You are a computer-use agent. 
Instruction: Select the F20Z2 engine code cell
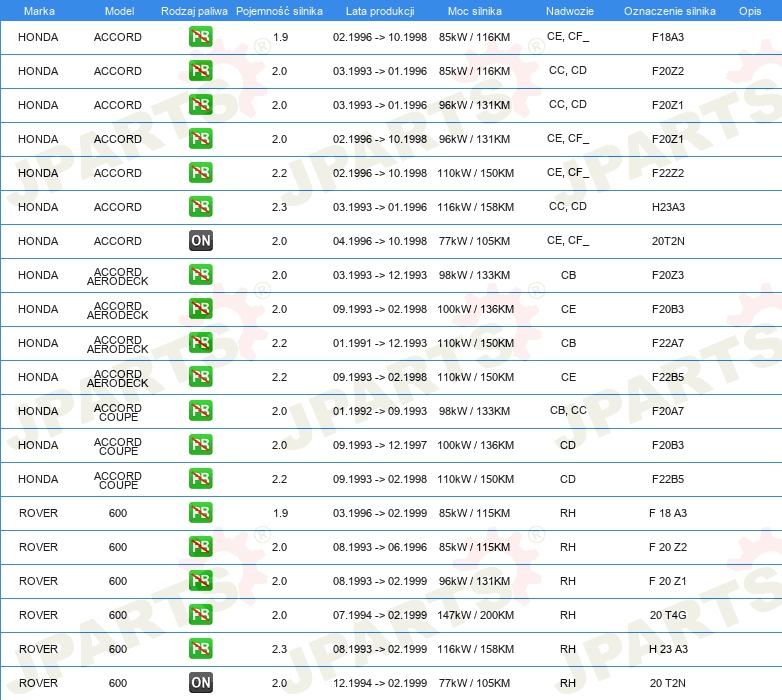[x=668, y=72]
